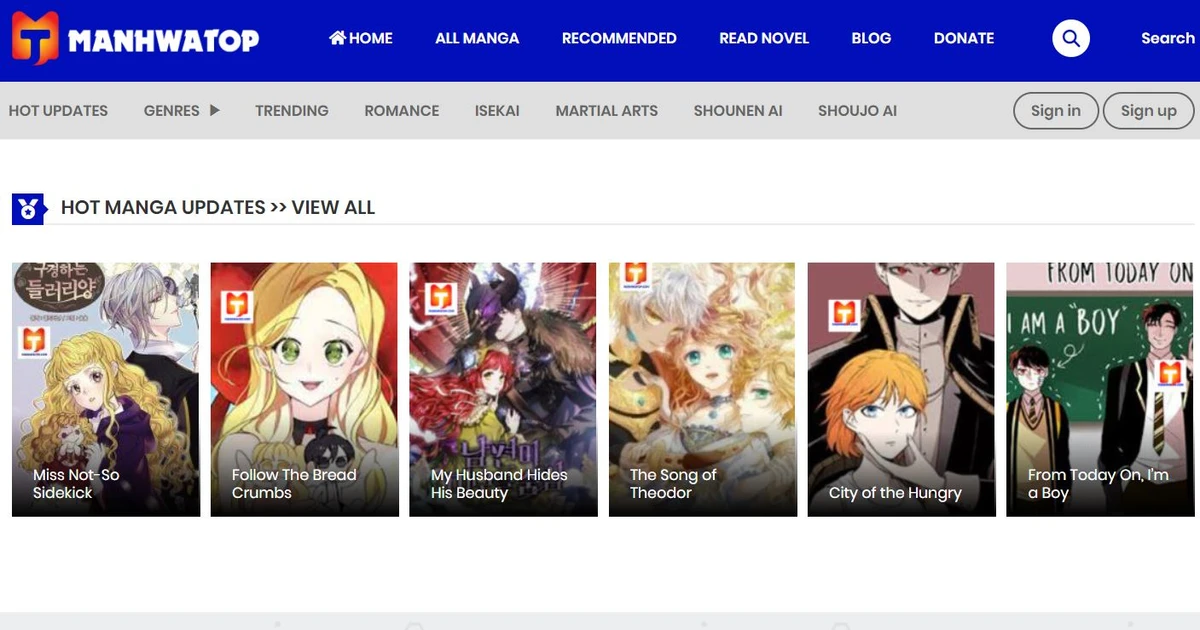The height and width of the screenshot is (630, 1200).
Task: Click the trophy icon next to Hot Manga Updates
Action: coord(29,207)
